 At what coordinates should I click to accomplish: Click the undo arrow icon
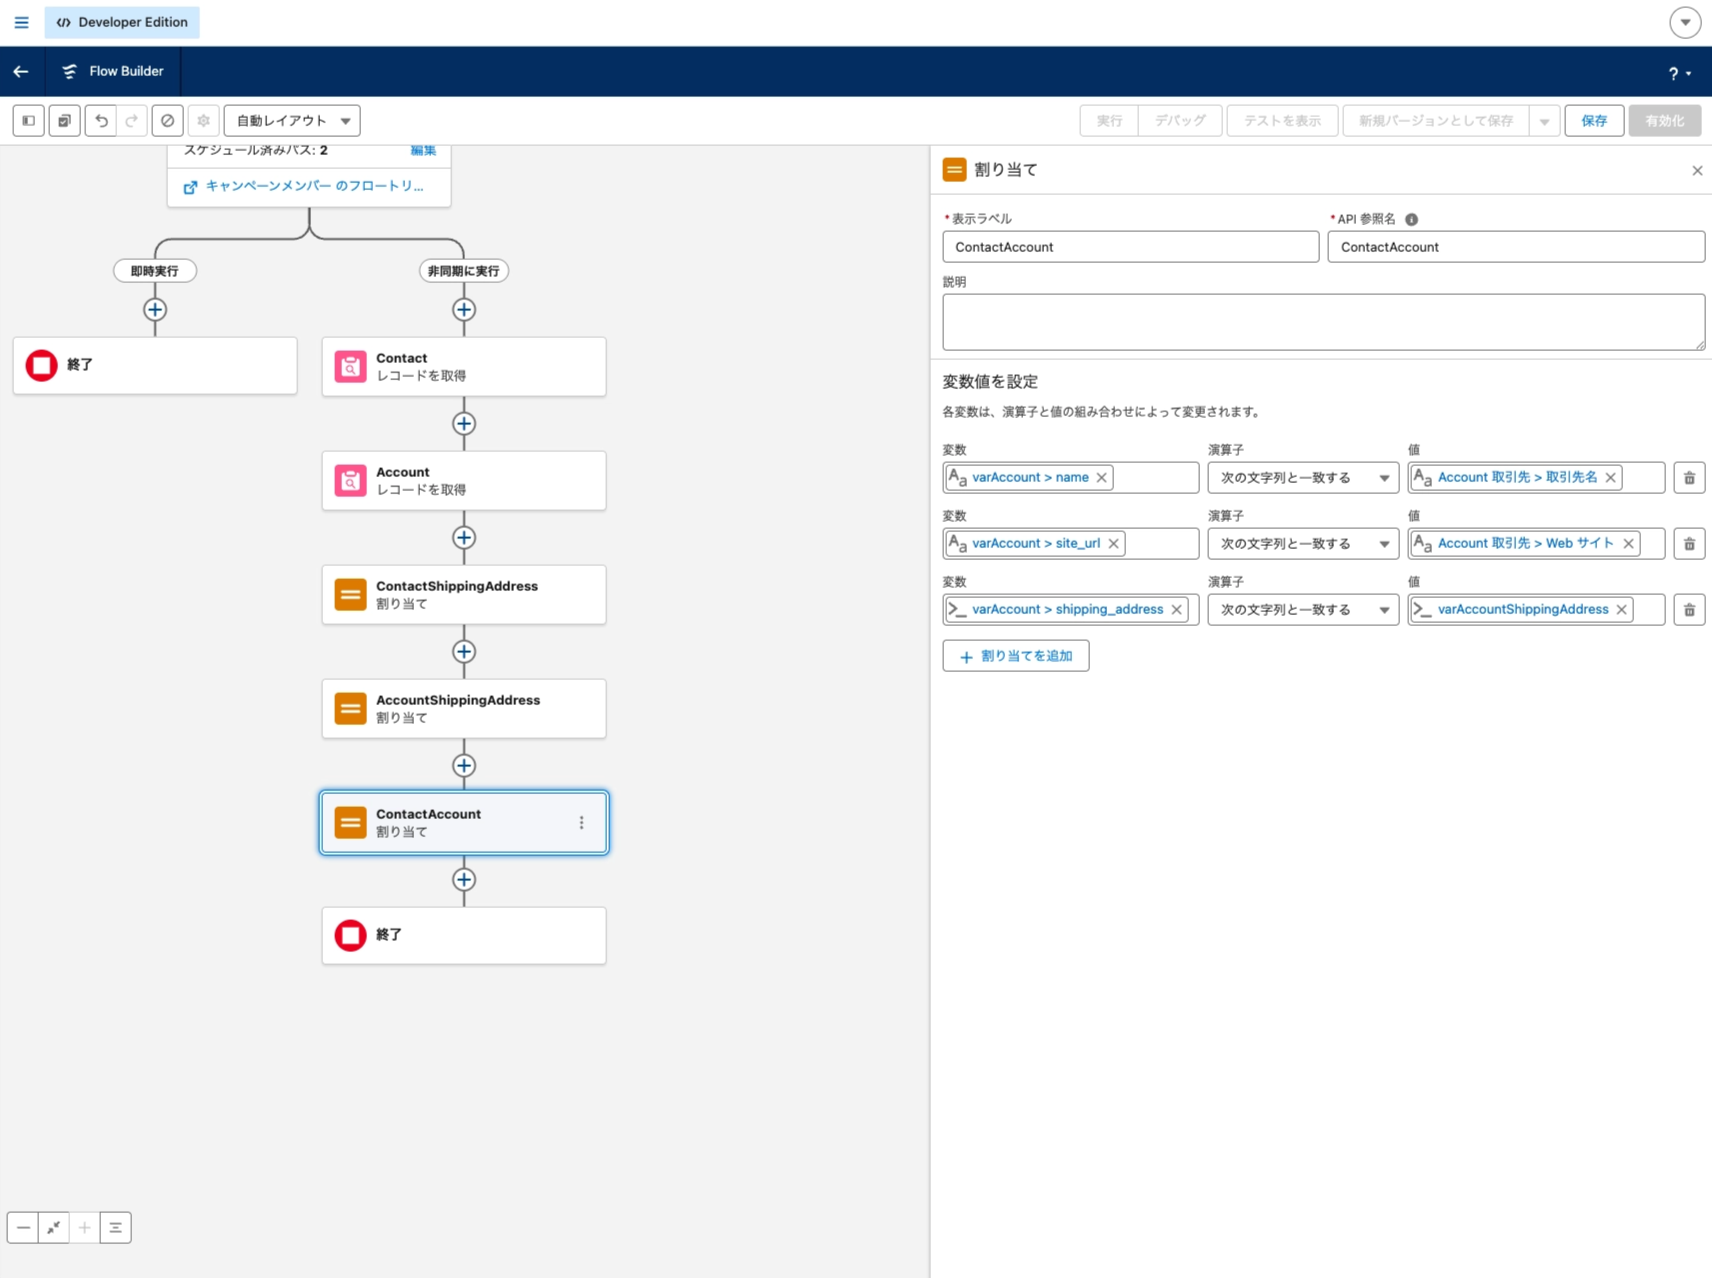coord(101,121)
